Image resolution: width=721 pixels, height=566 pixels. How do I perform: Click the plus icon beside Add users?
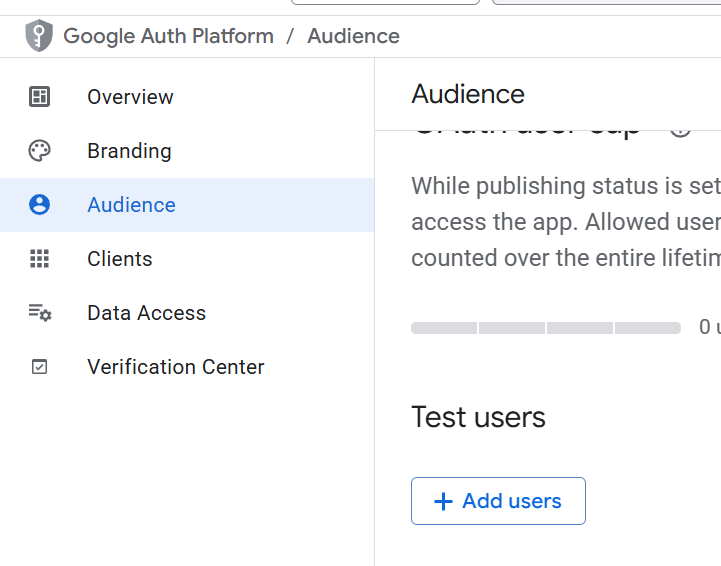coord(443,502)
